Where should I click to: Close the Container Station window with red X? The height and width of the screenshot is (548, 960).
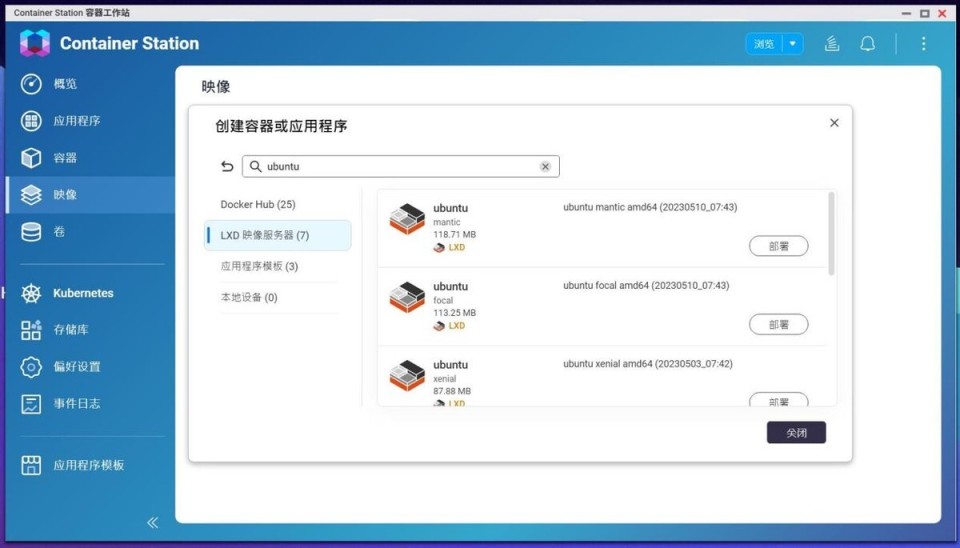(942, 13)
